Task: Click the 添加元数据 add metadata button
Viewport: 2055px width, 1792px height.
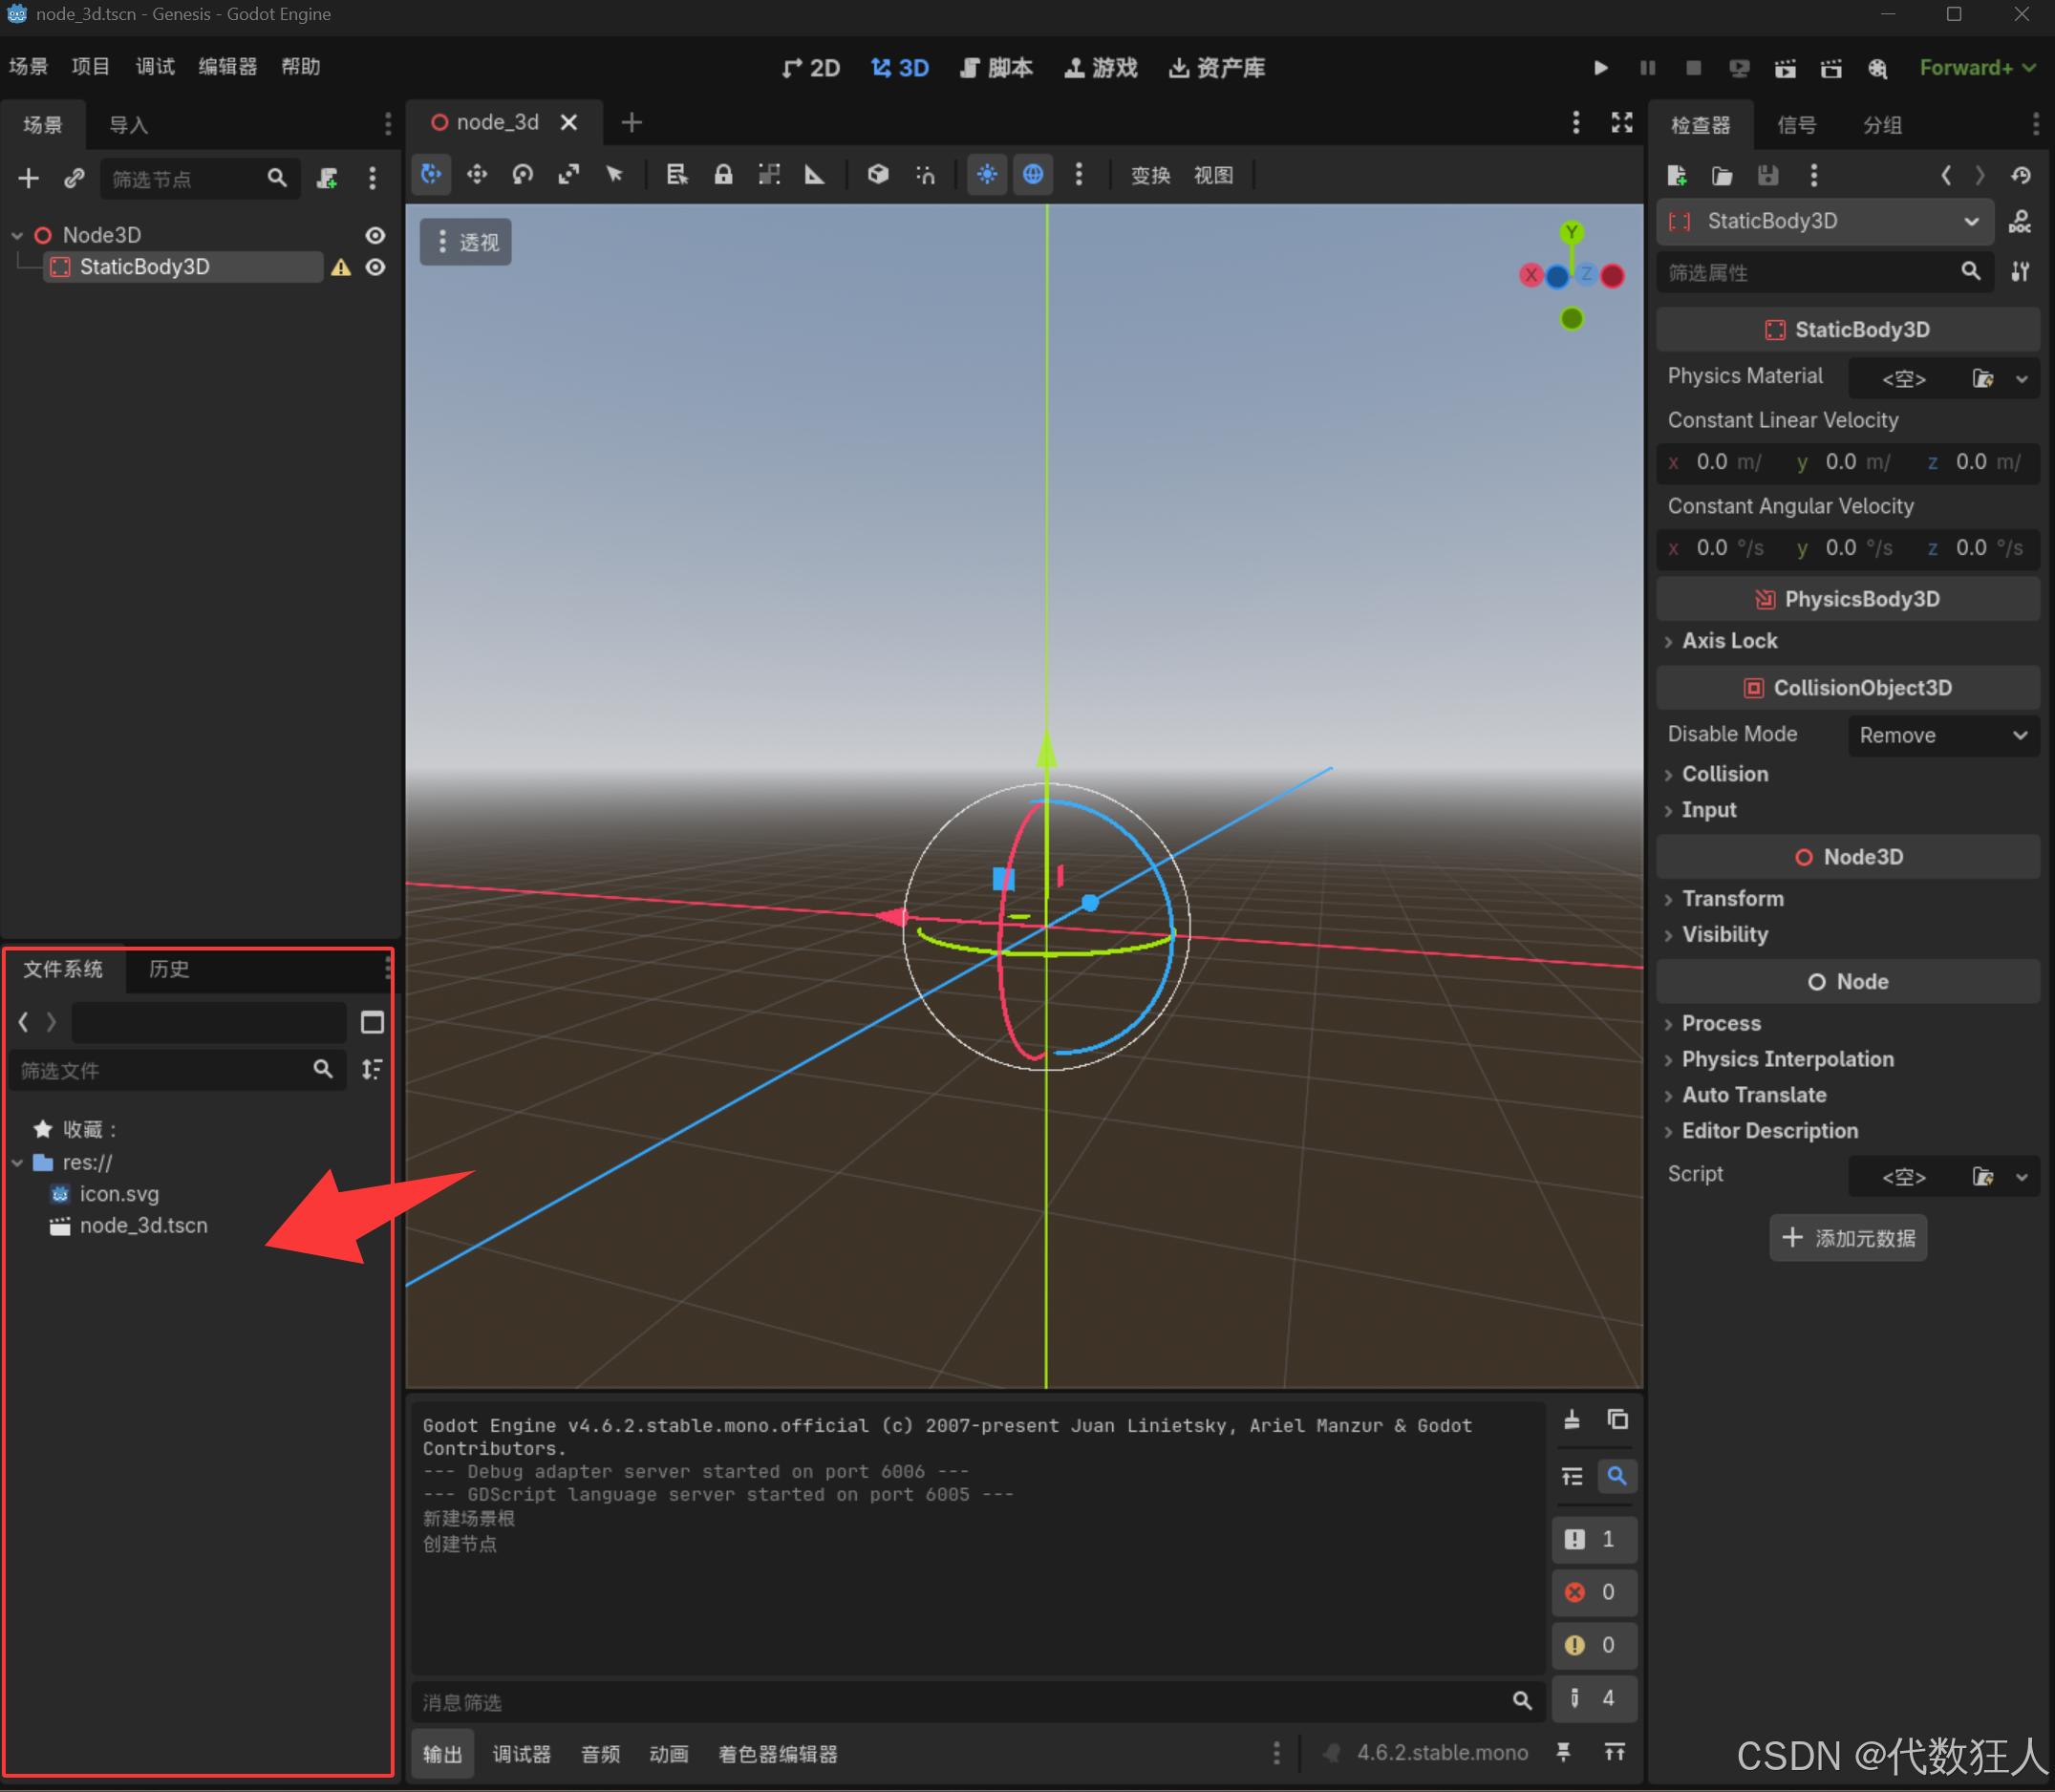Action: (x=1848, y=1238)
